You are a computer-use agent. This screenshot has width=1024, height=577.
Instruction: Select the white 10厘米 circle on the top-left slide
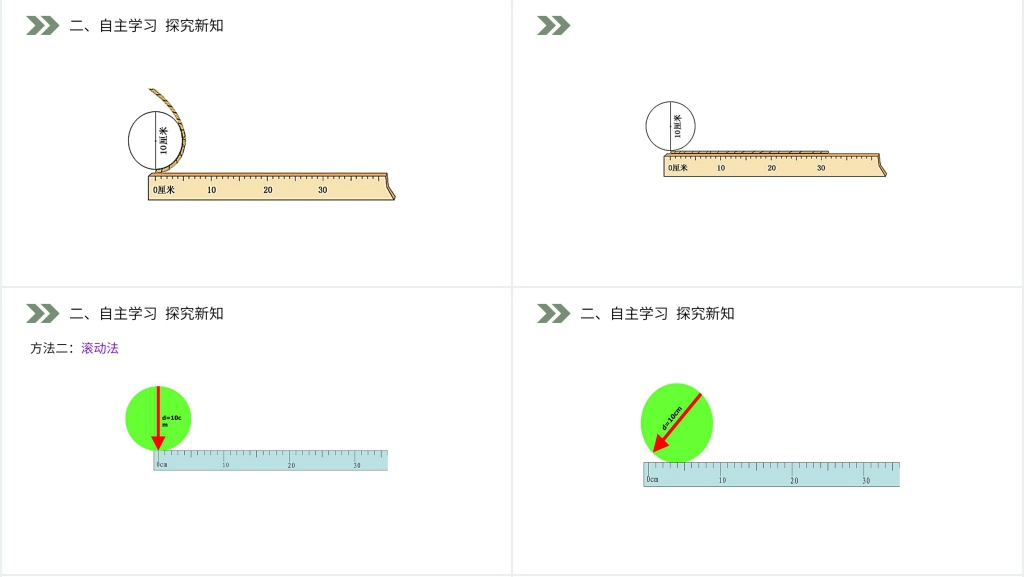click(145, 141)
